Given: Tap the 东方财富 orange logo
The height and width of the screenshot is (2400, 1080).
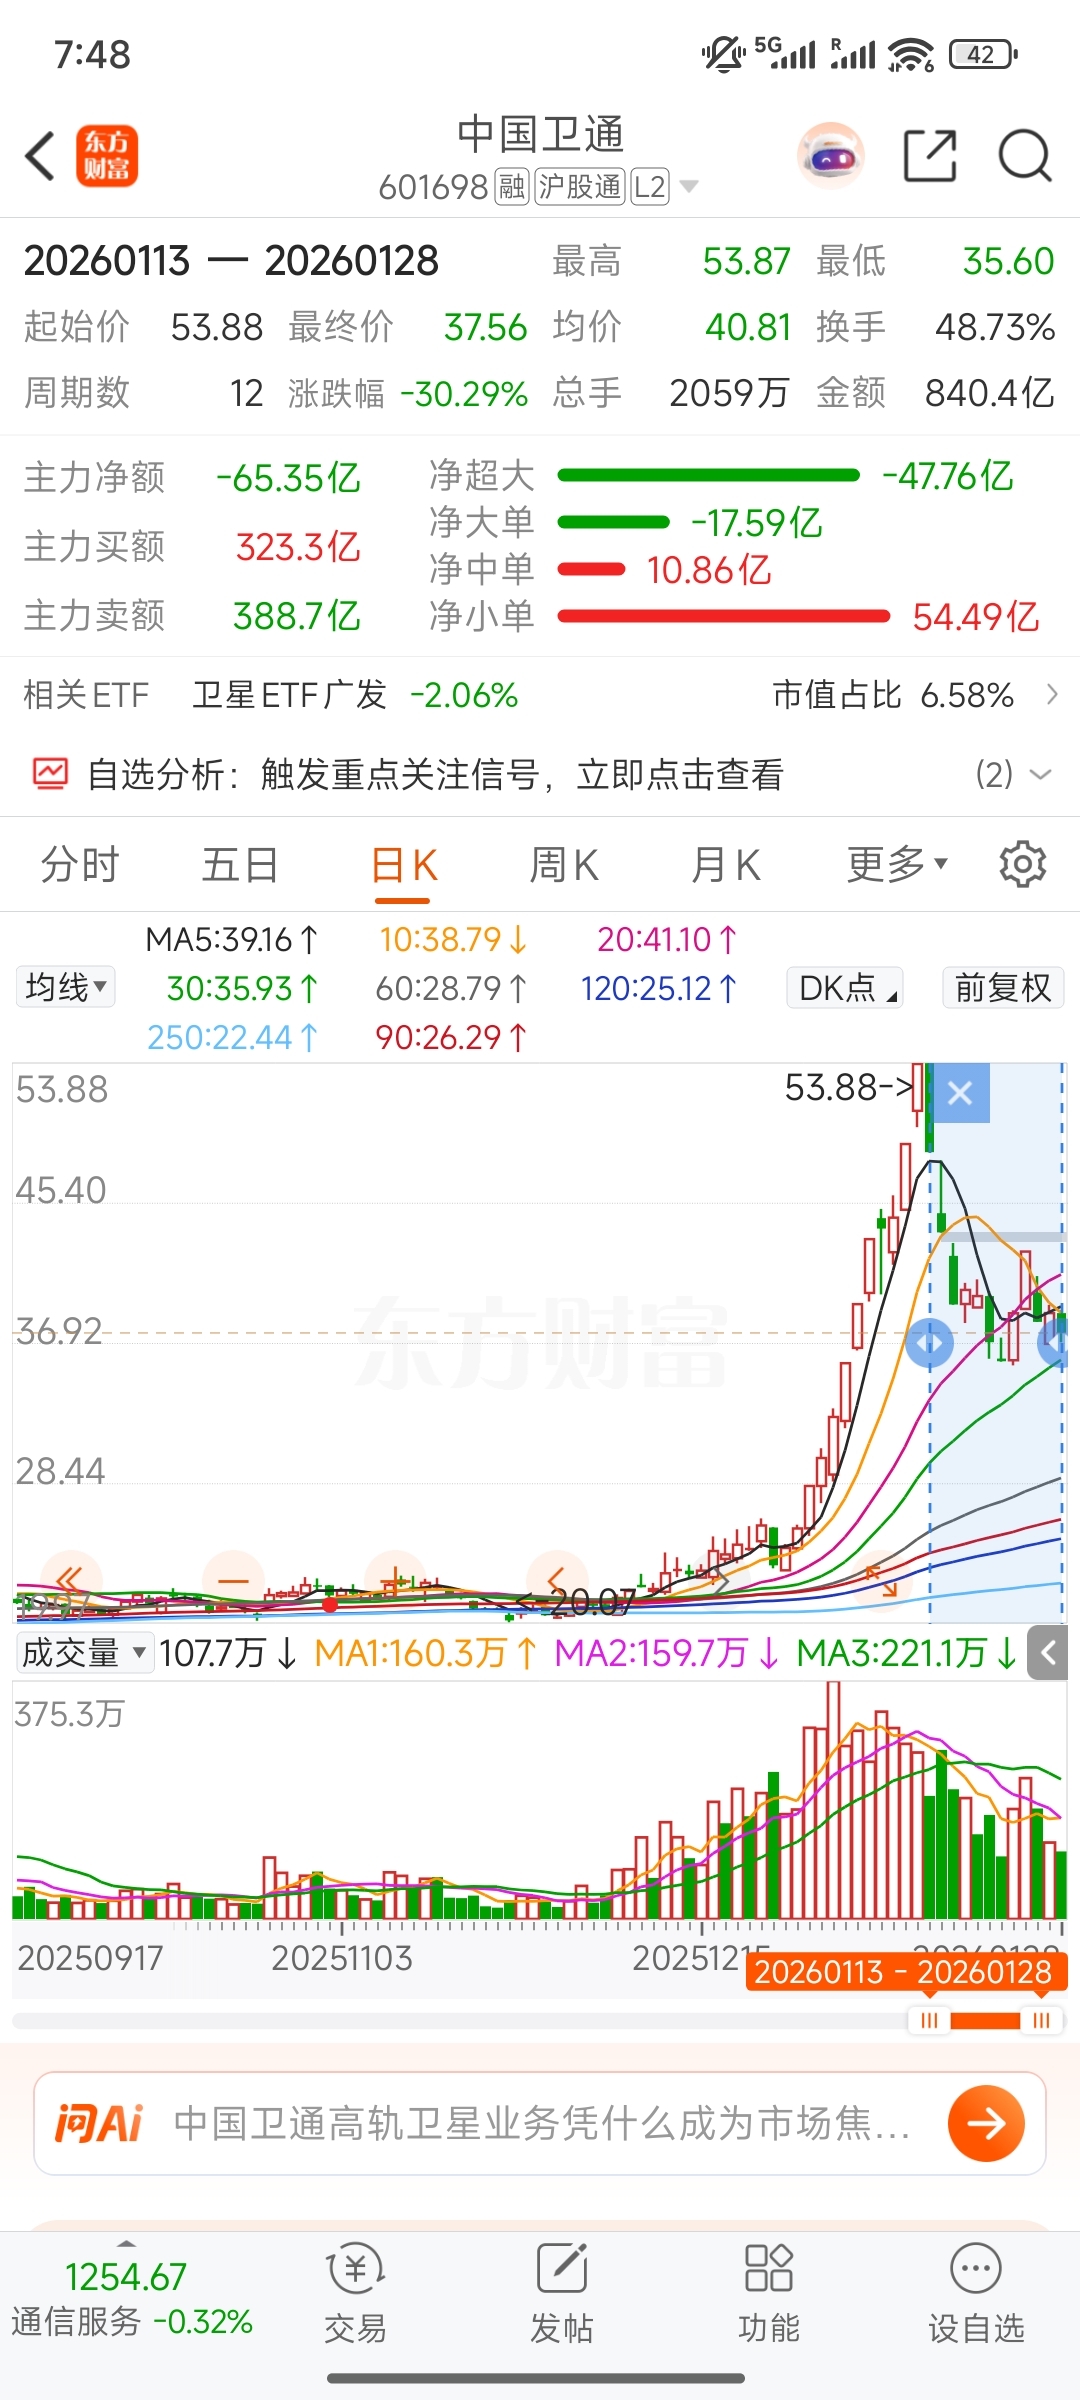Looking at the screenshot, I should point(107,156).
